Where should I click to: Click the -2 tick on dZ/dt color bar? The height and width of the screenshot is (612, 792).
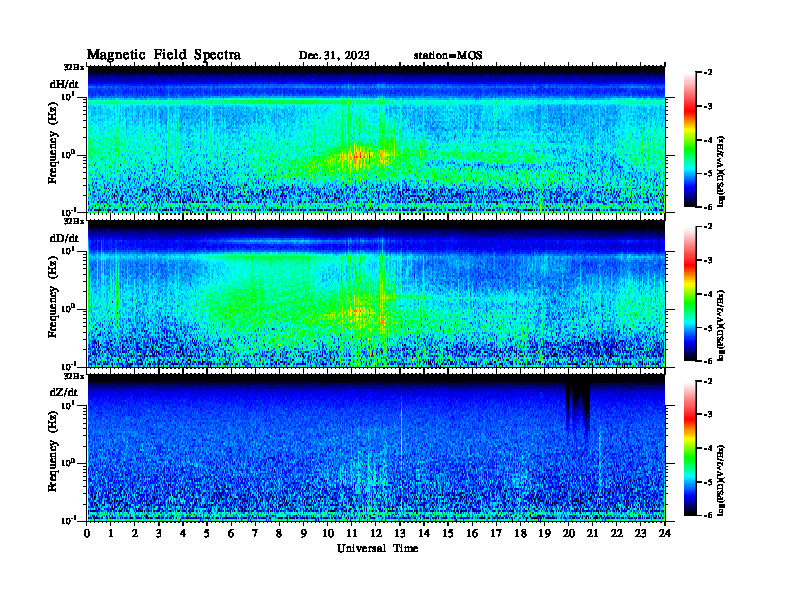tap(708, 381)
